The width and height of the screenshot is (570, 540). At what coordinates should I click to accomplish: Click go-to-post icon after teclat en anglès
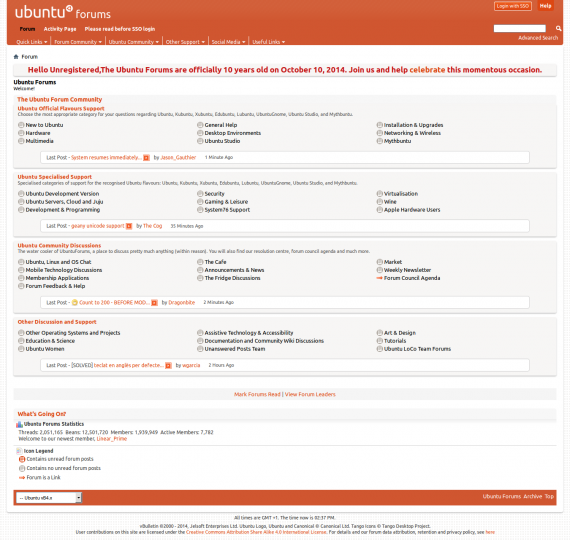(x=168, y=365)
